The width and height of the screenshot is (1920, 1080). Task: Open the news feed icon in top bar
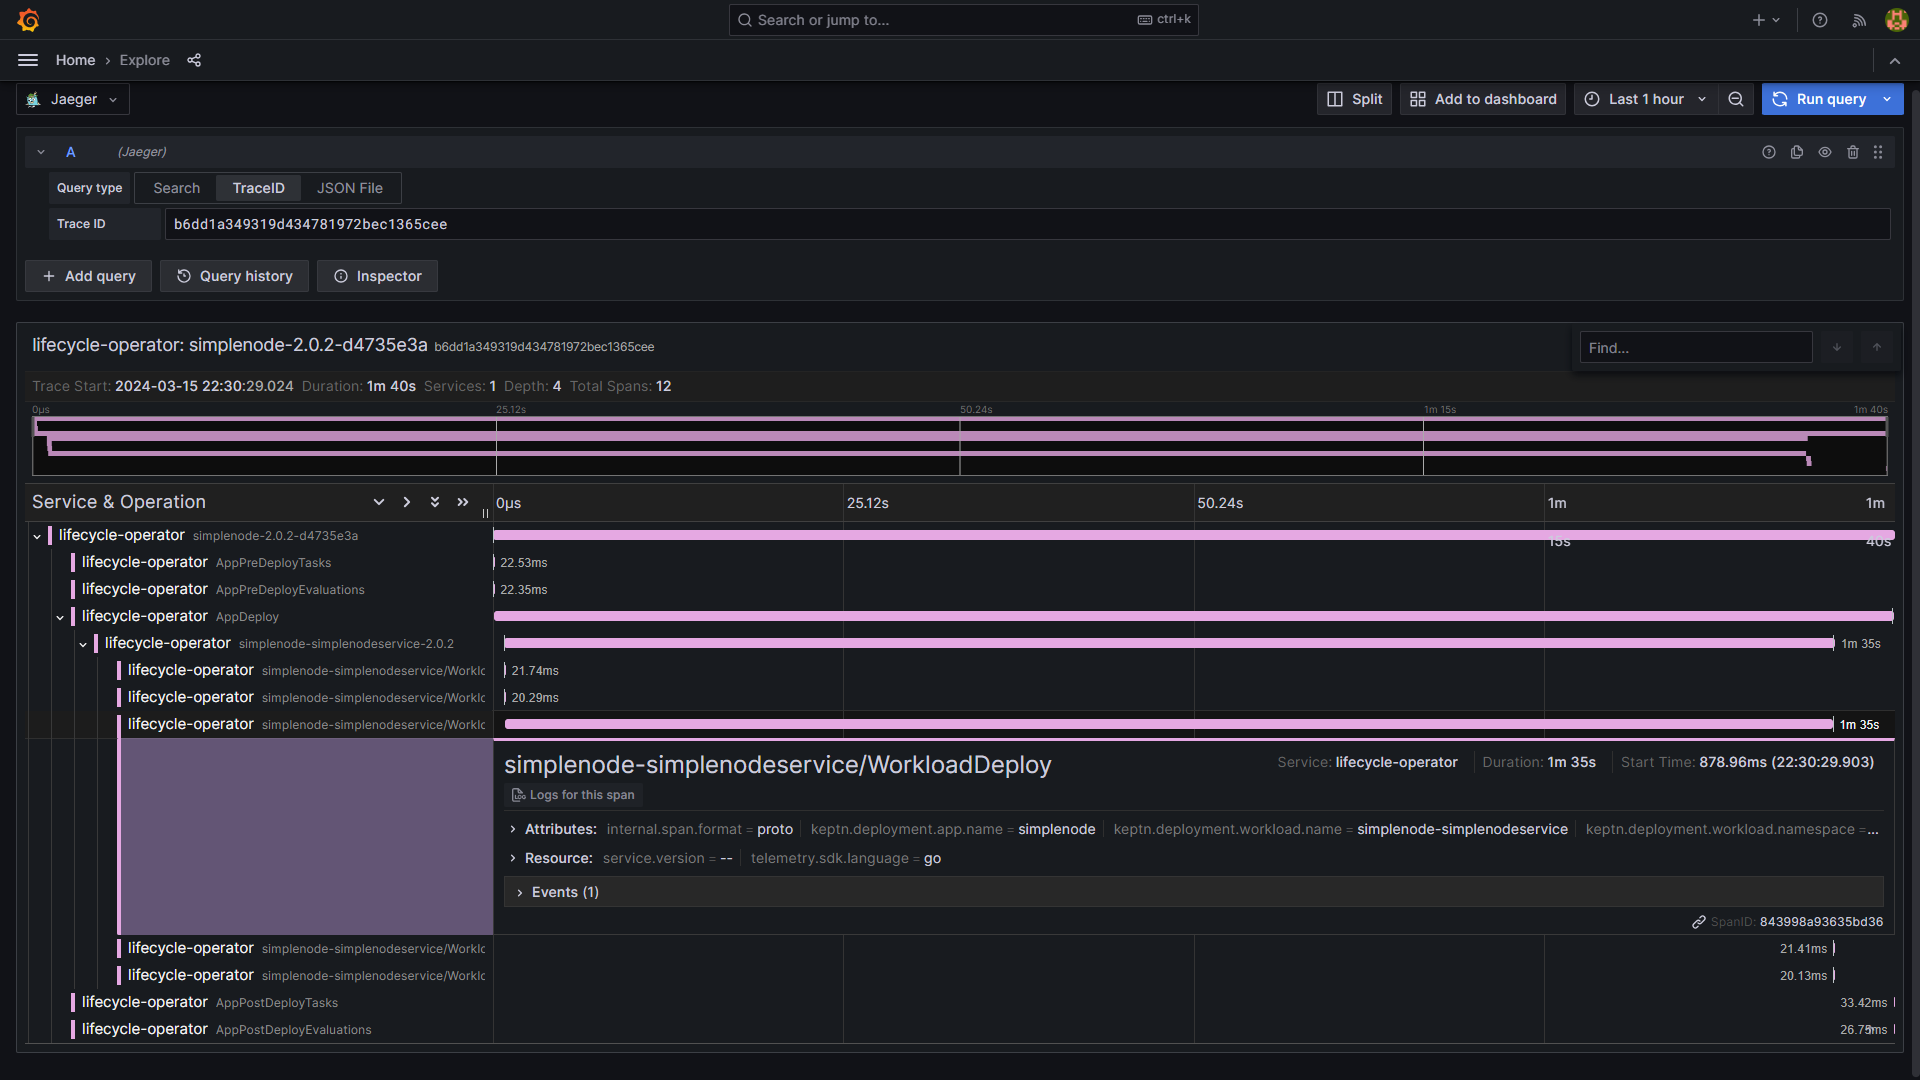(1859, 20)
